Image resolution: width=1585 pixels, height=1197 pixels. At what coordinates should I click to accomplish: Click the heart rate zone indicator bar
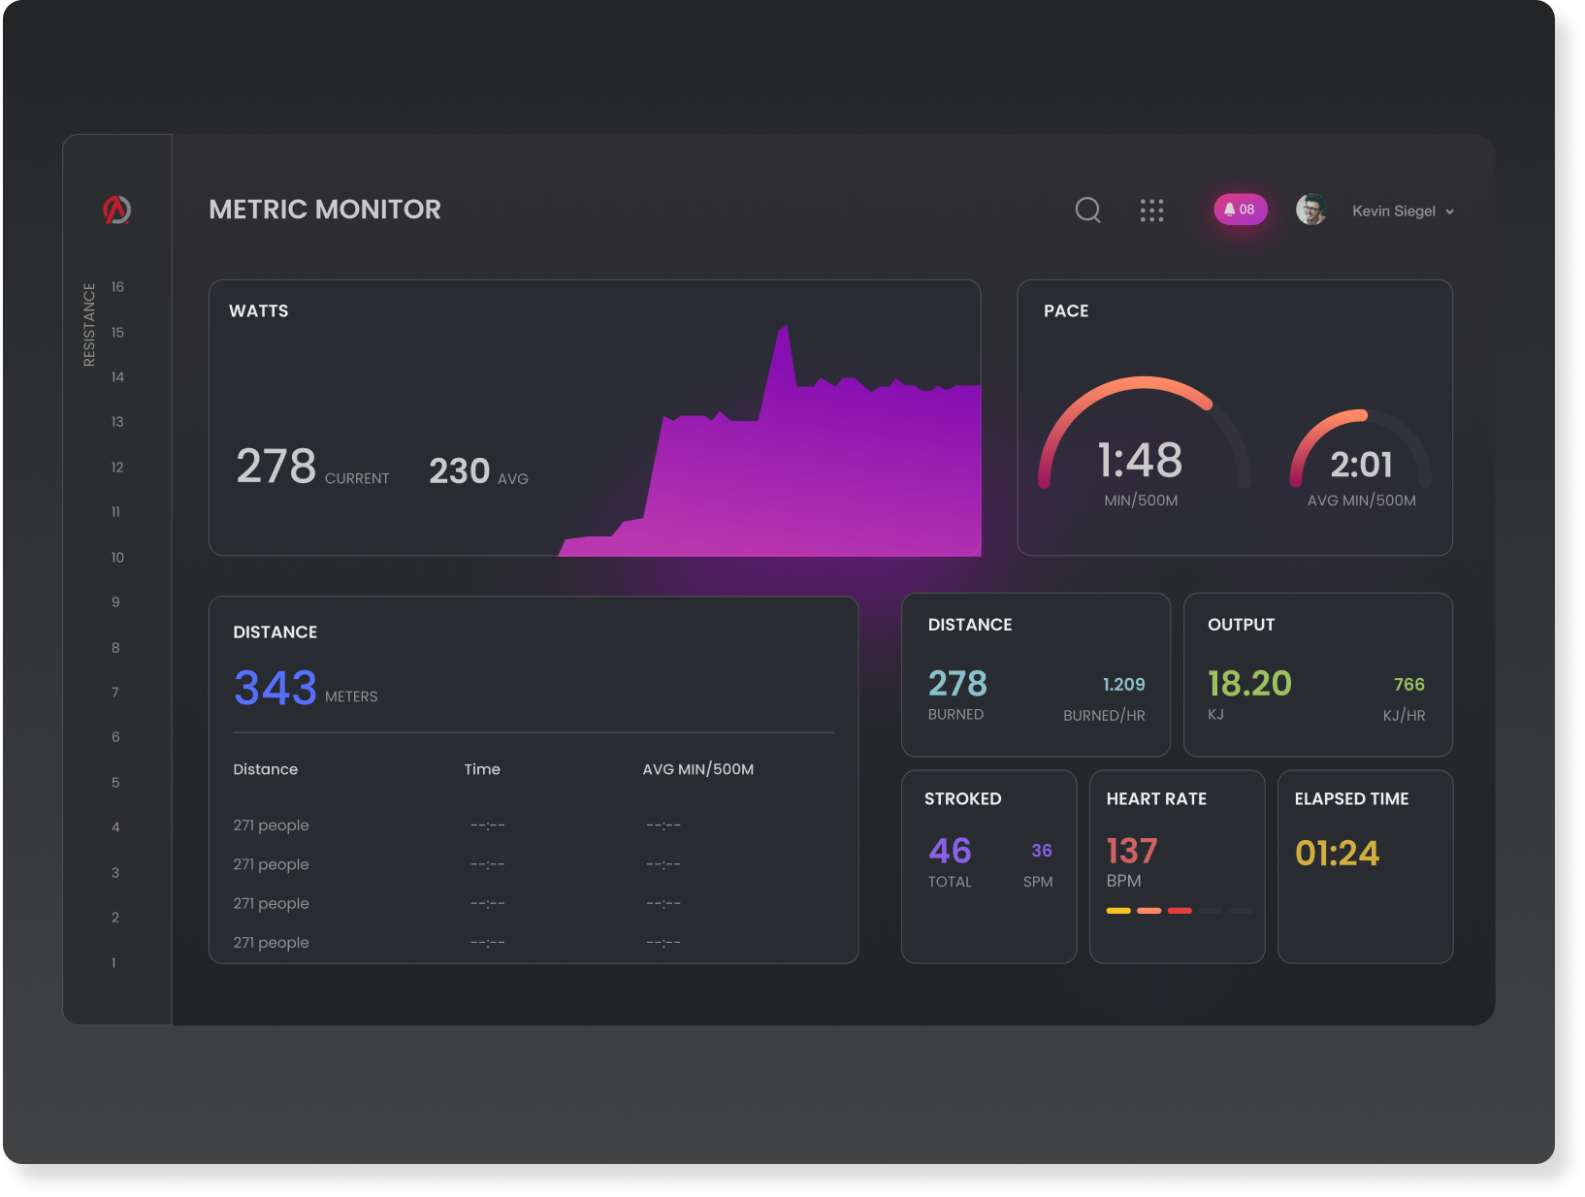(1178, 911)
